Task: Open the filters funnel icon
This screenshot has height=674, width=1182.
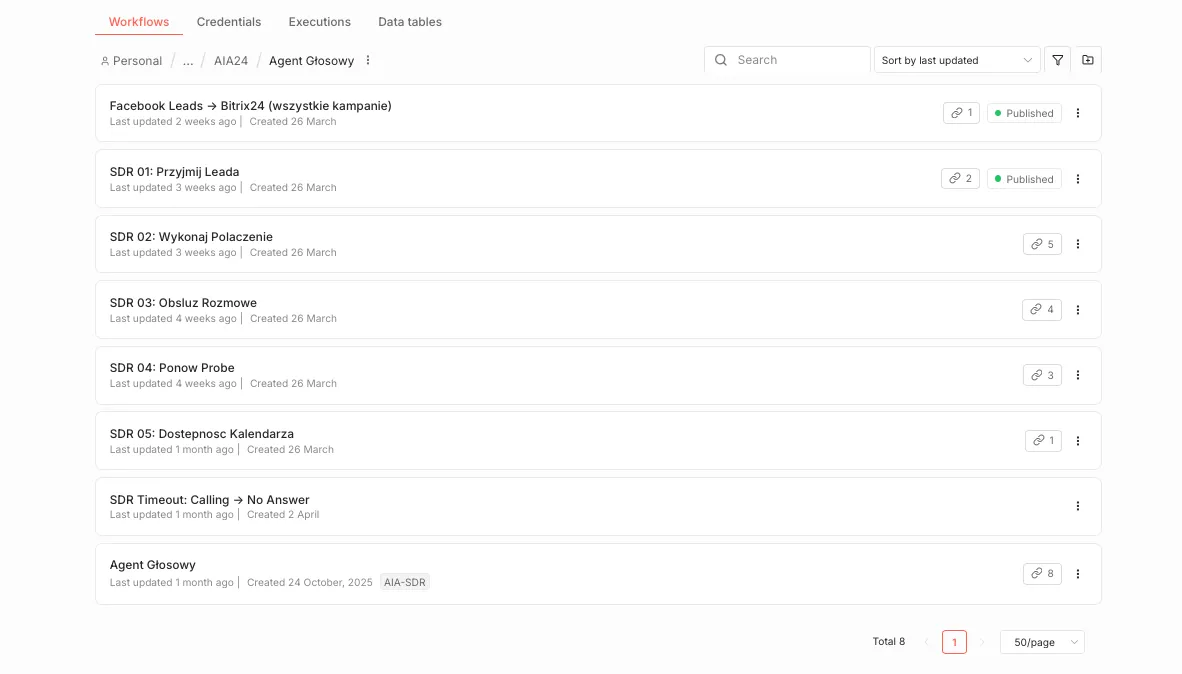Action: pyautogui.click(x=1058, y=60)
